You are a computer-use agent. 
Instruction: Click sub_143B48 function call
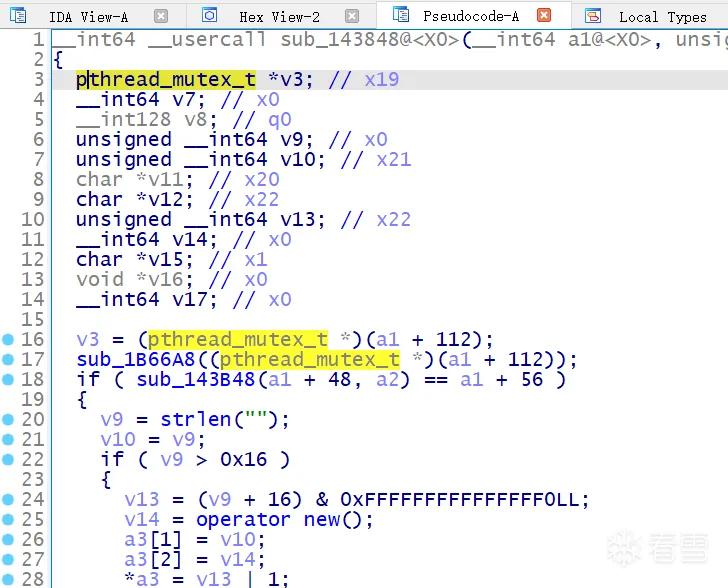point(195,379)
